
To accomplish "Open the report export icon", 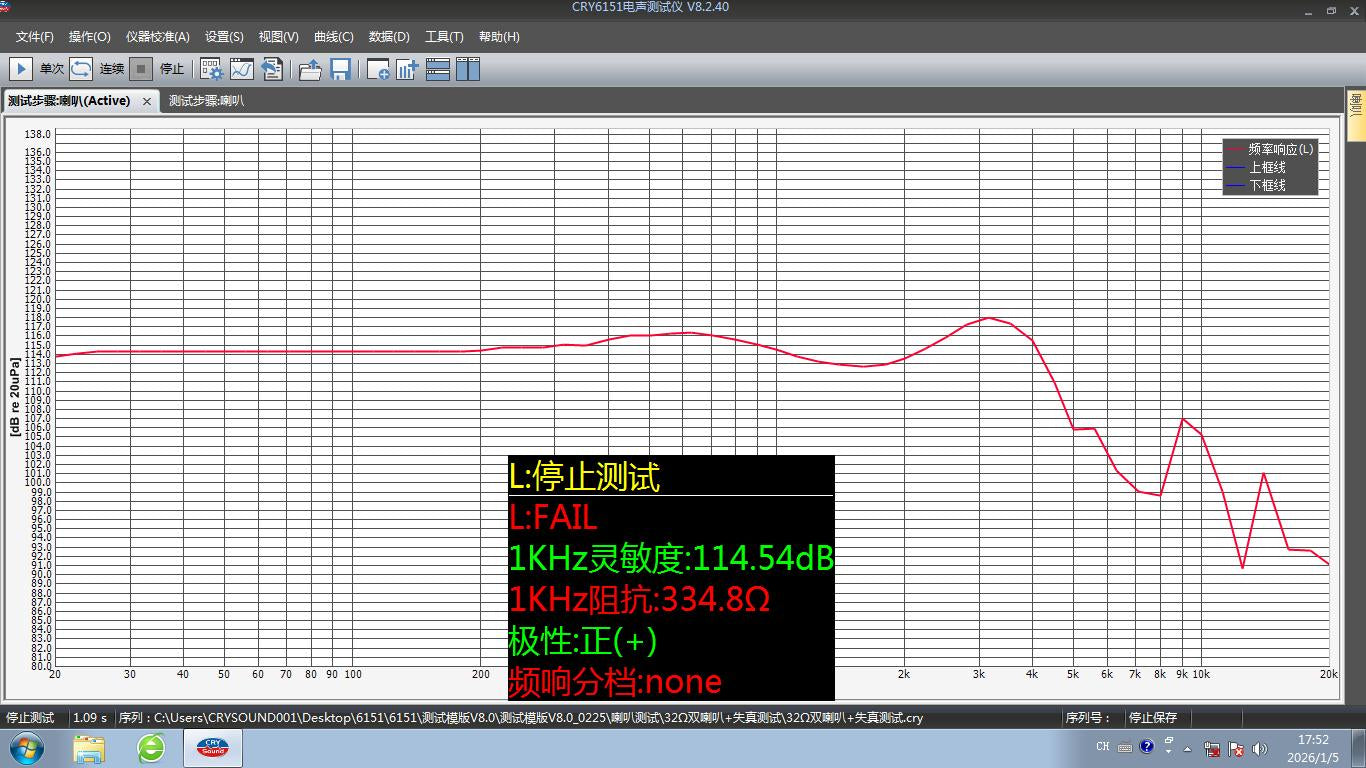I will point(272,69).
